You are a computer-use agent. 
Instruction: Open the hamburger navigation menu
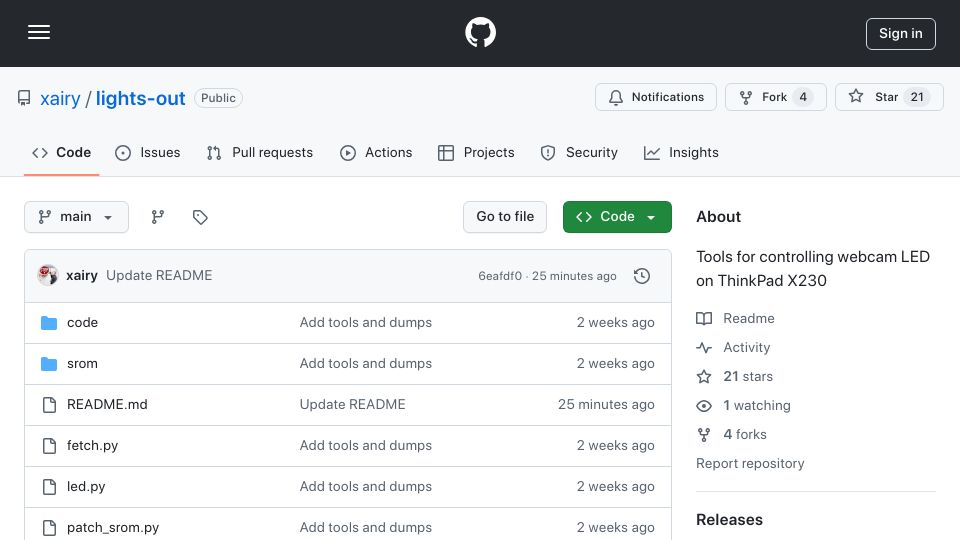coord(39,32)
